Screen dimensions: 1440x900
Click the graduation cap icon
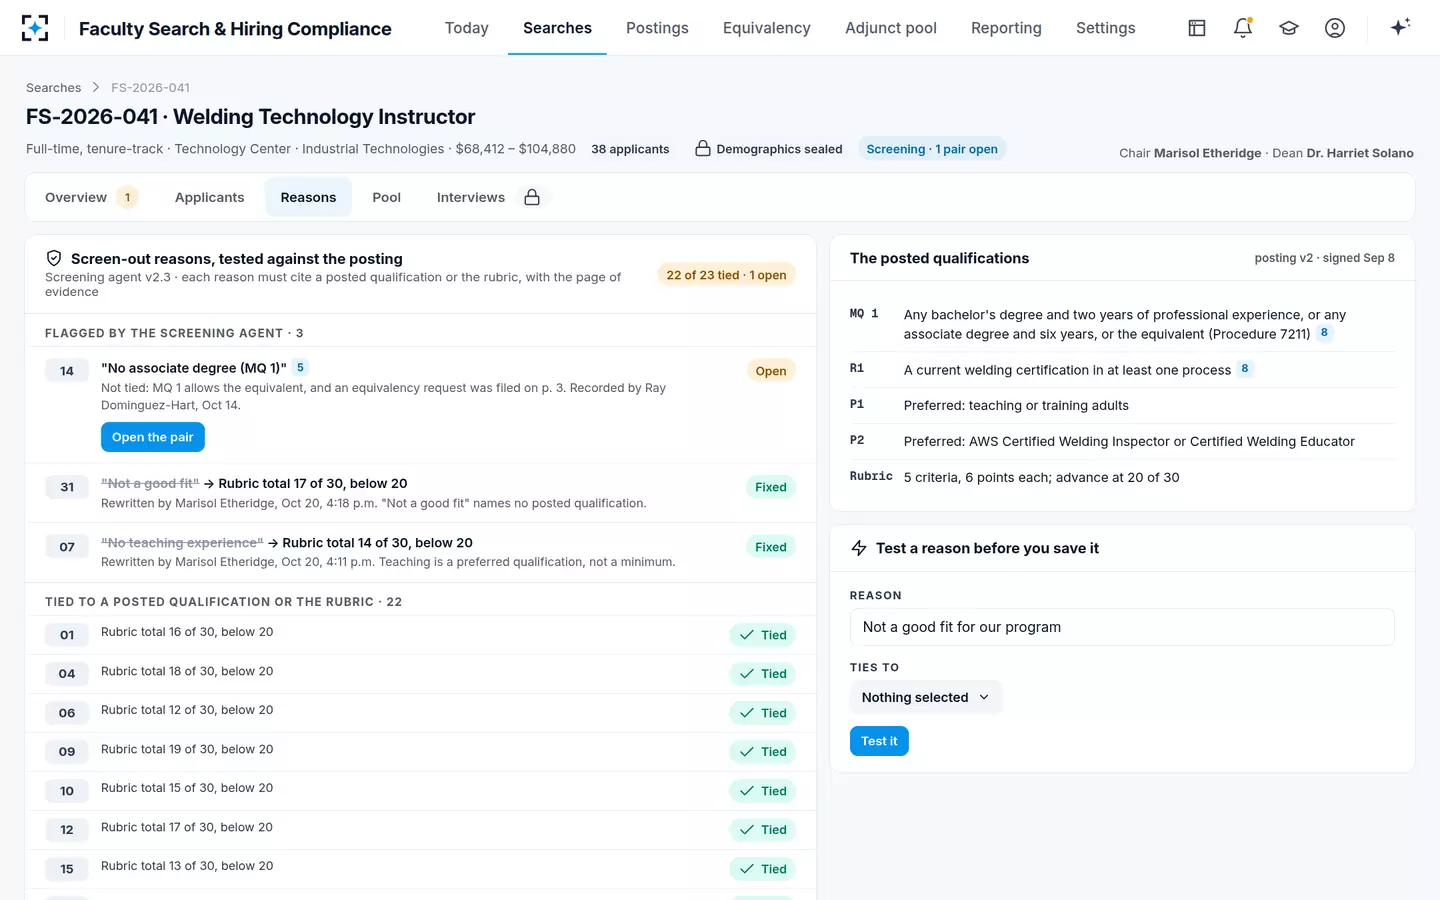[1289, 28]
